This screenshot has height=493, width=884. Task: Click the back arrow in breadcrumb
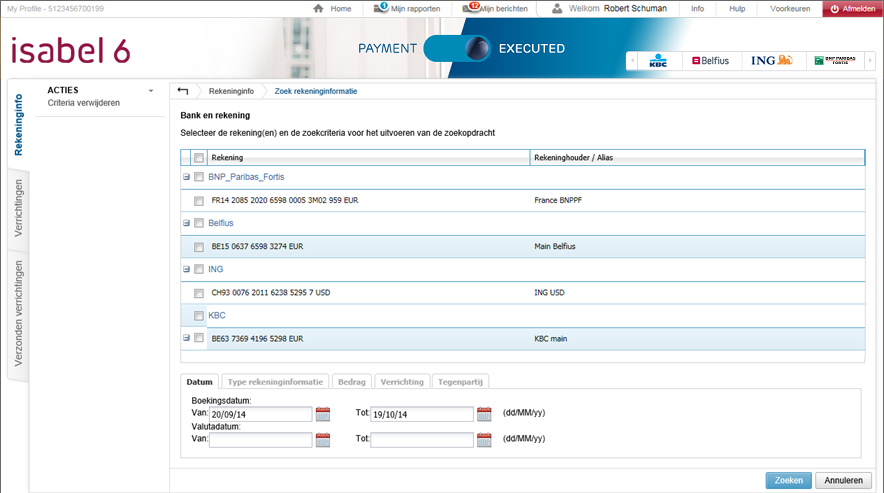pos(182,91)
